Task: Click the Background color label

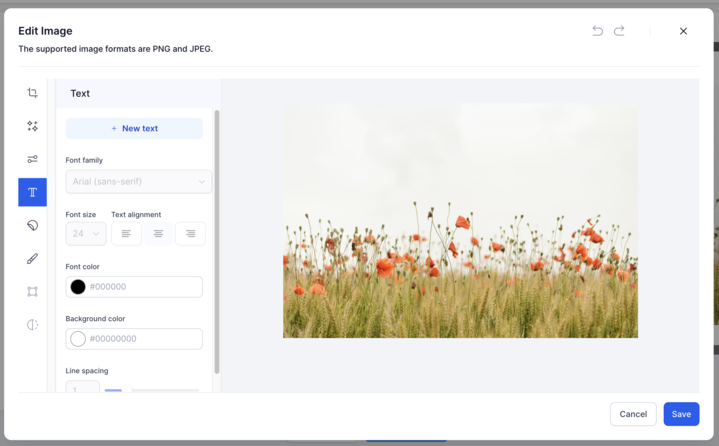Action: point(95,319)
